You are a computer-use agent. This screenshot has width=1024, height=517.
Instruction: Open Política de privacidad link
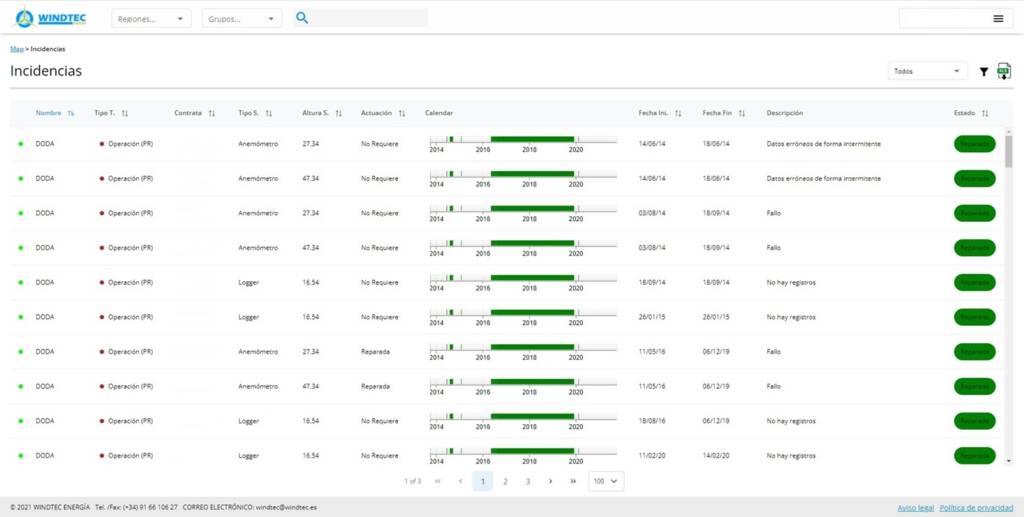pos(977,507)
